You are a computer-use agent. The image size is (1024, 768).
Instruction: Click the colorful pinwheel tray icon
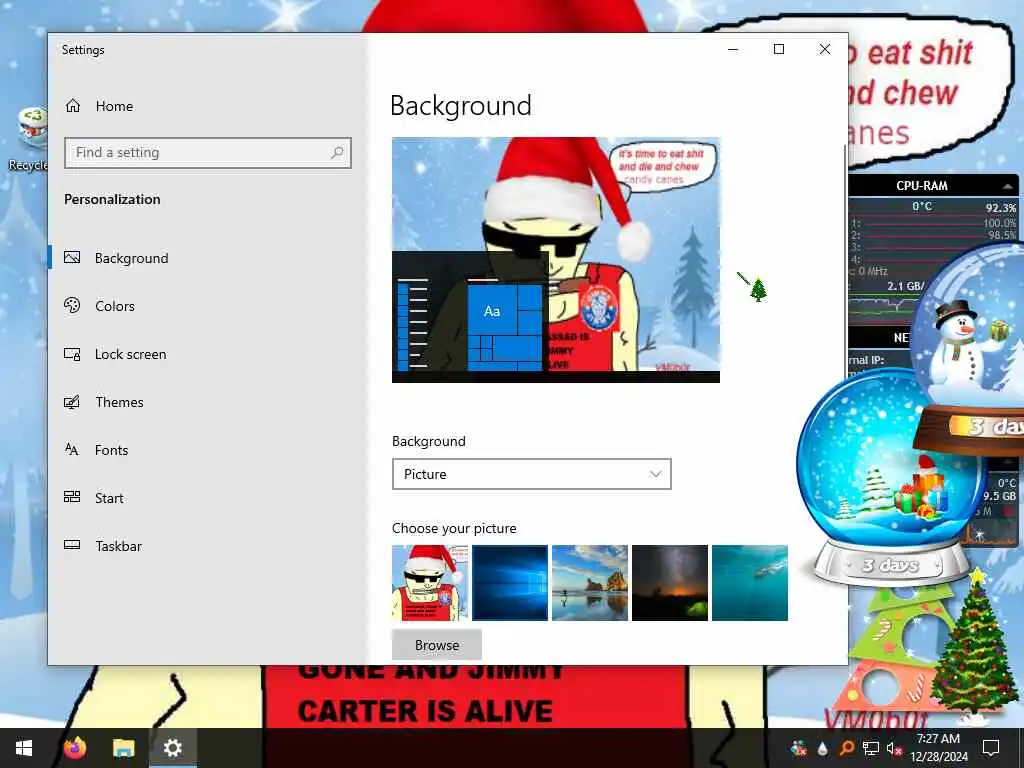coord(799,748)
